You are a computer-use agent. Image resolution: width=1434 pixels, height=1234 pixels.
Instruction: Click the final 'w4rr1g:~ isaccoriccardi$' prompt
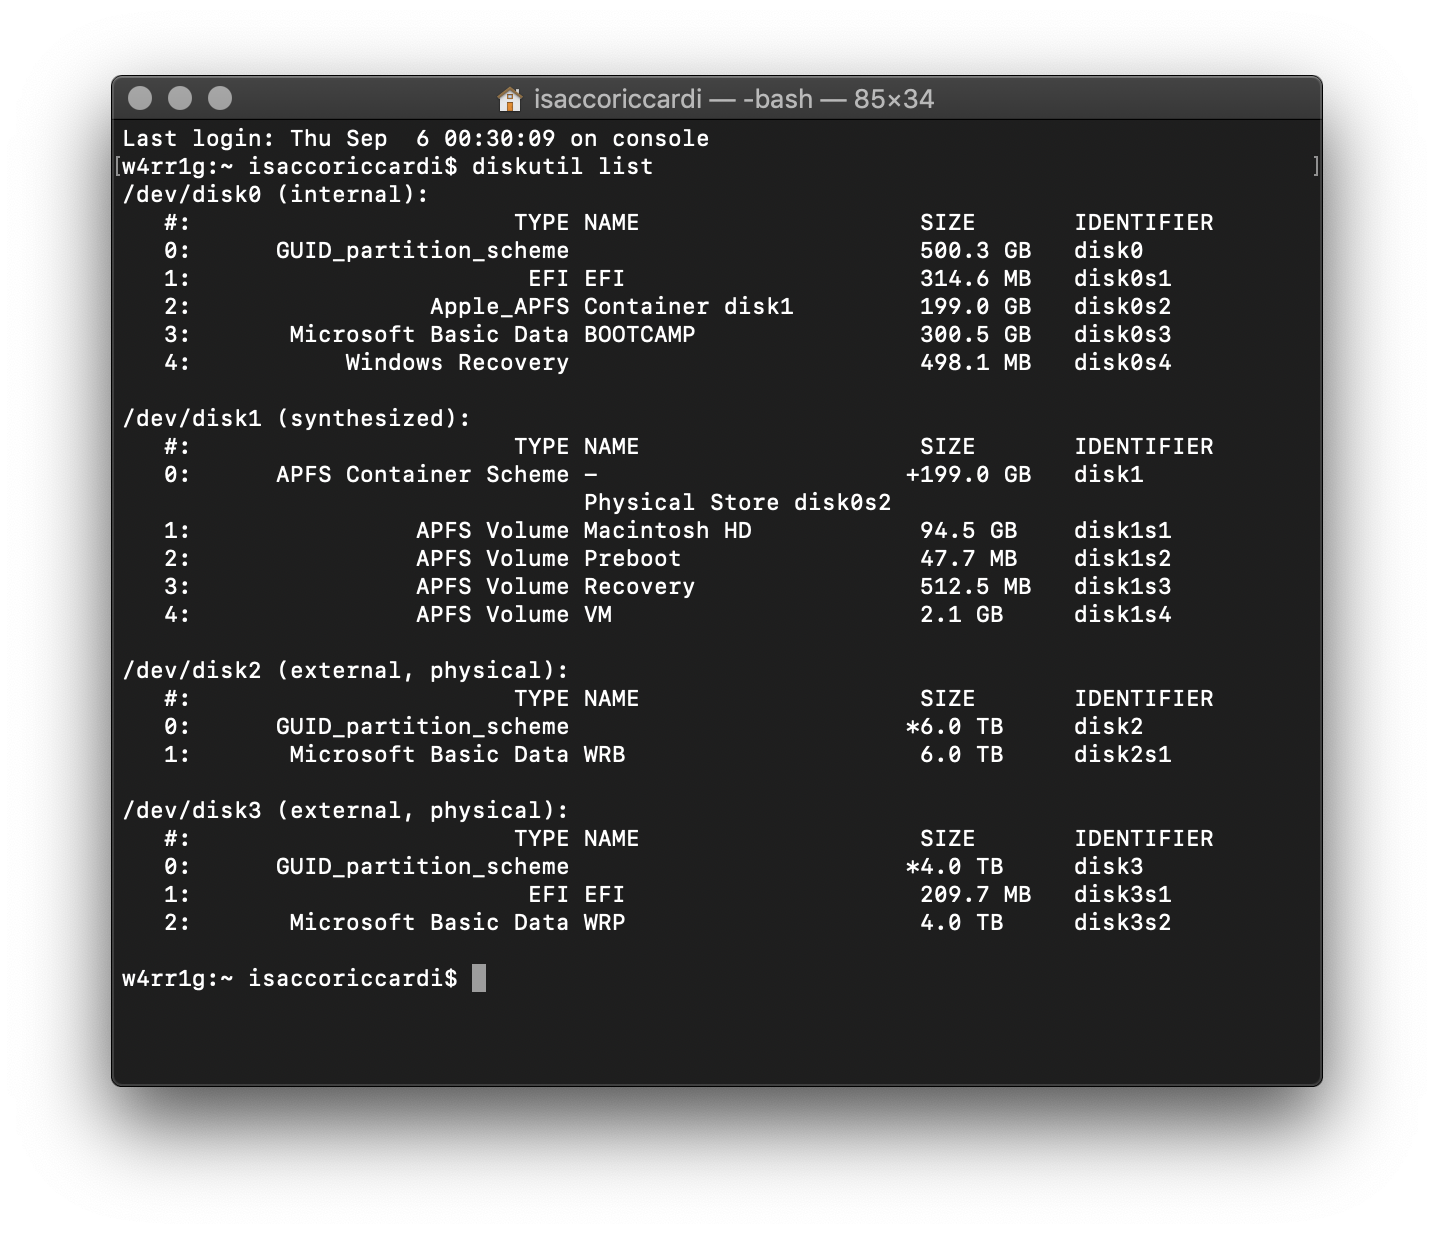pyautogui.click(x=290, y=978)
